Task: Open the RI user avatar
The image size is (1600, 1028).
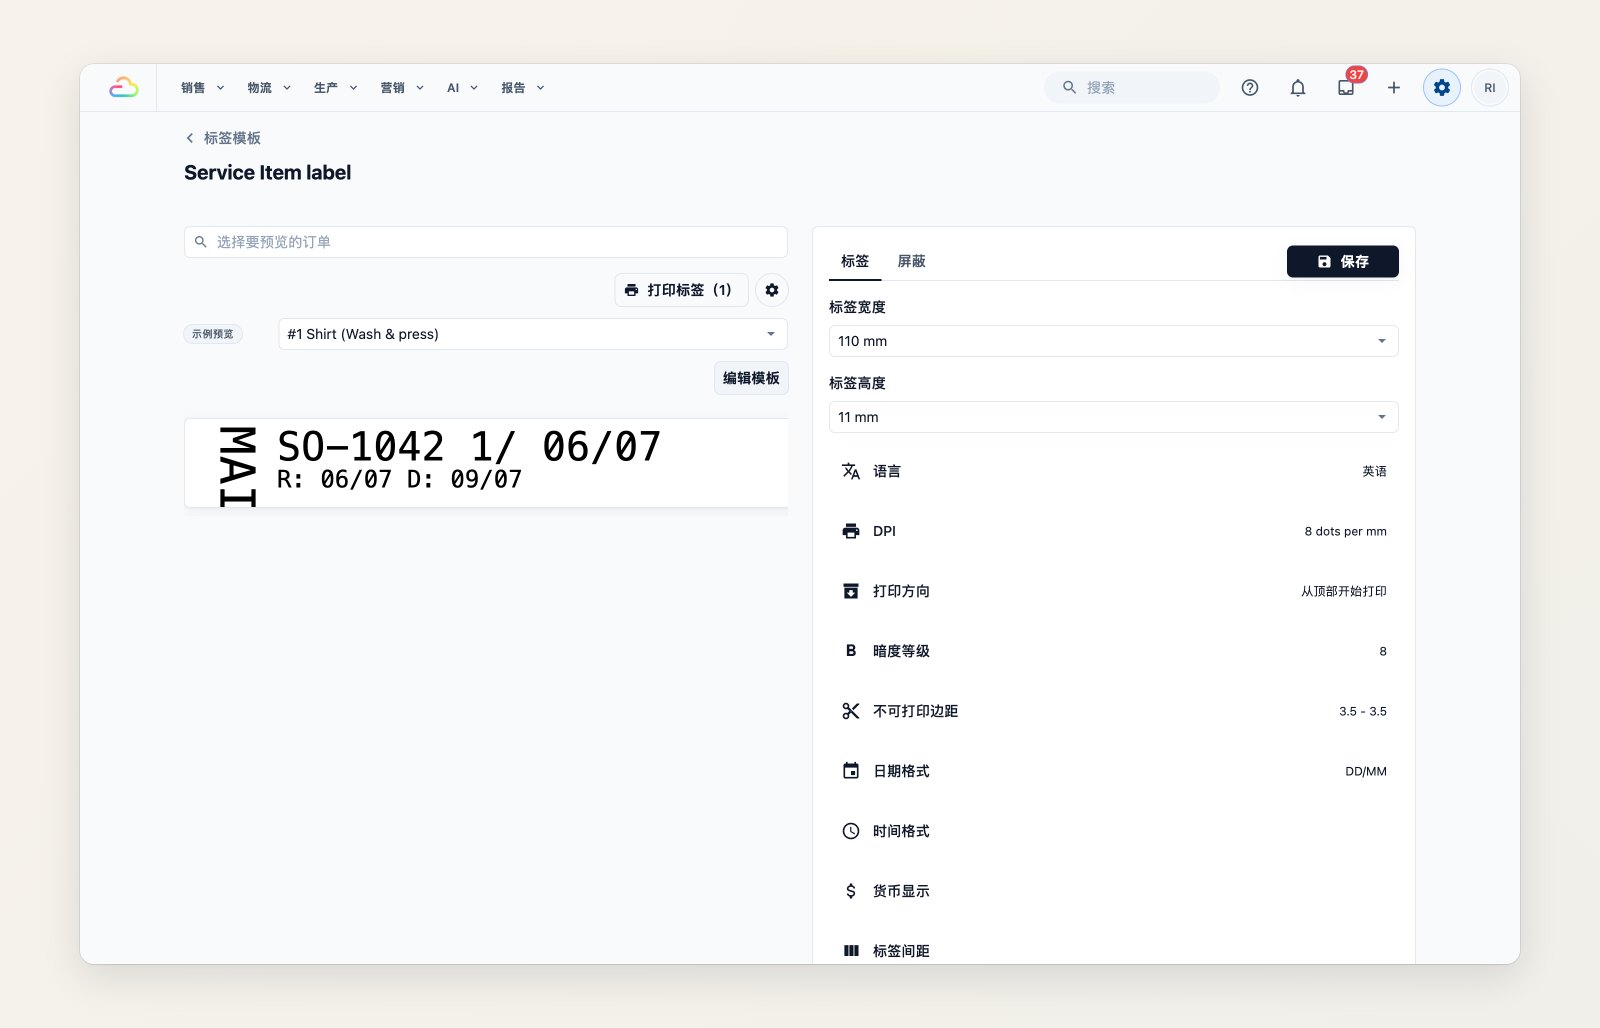Action: [1490, 88]
